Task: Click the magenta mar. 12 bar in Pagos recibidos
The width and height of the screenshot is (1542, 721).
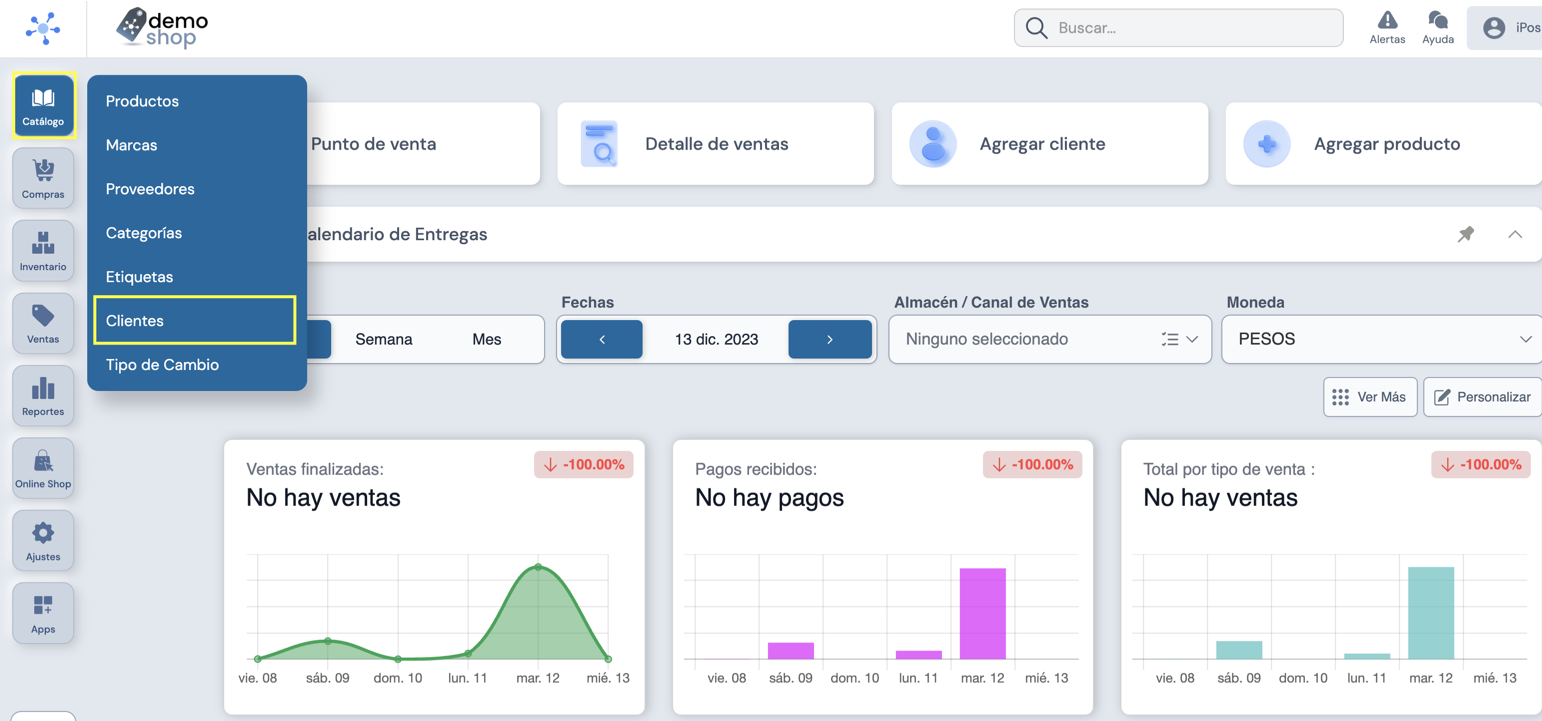Action: point(983,614)
